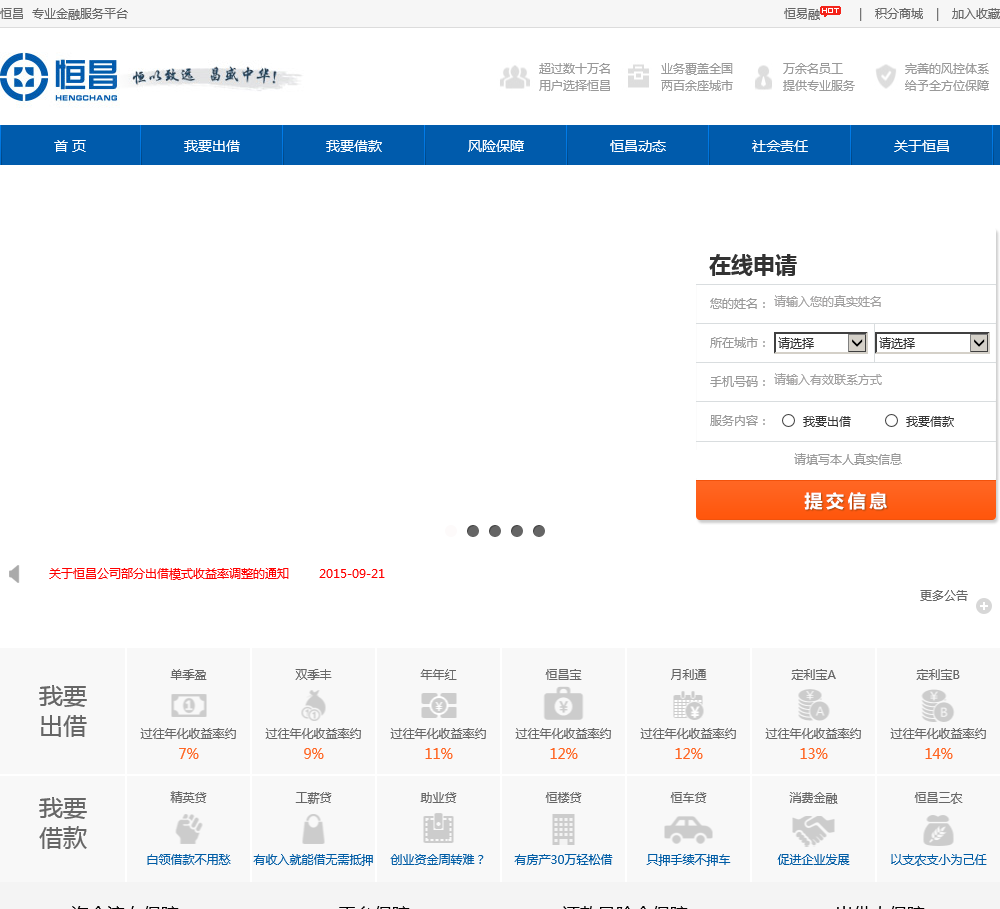Go to the fifth carousel slide dot
This screenshot has height=909, width=1000.
click(x=539, y=531)
